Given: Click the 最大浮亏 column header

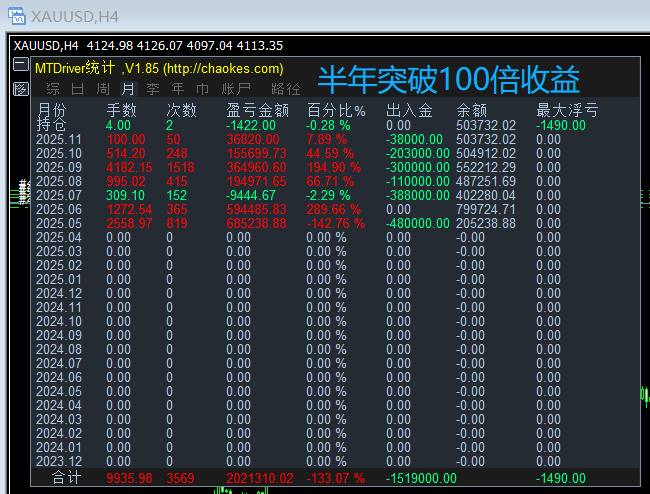Looking at the screenshot, I should pos(567,111).
